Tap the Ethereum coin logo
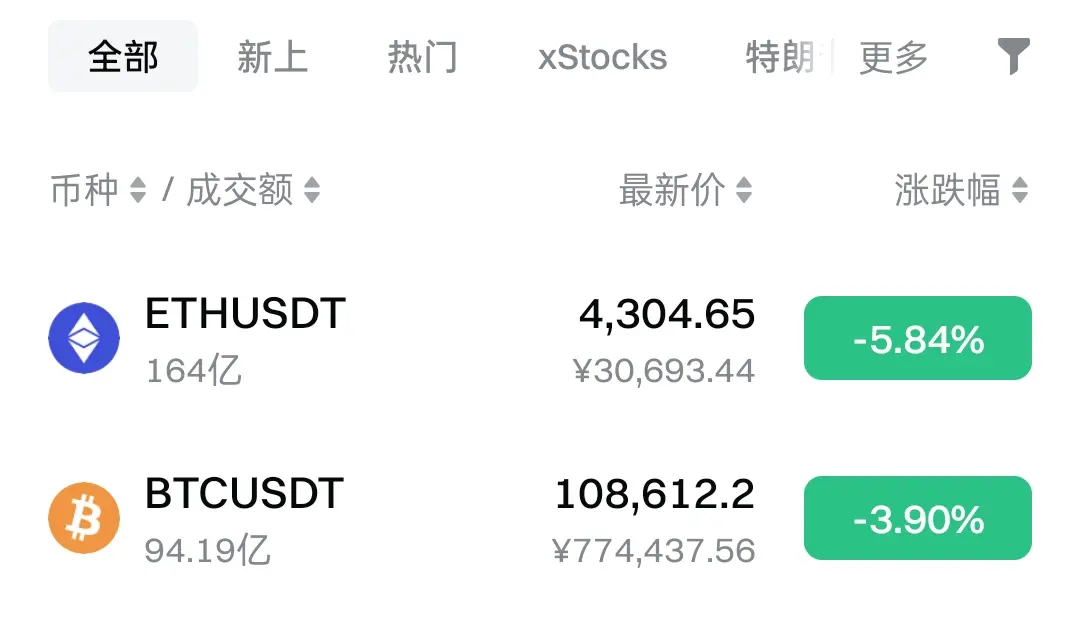 [x=84, y=338]
